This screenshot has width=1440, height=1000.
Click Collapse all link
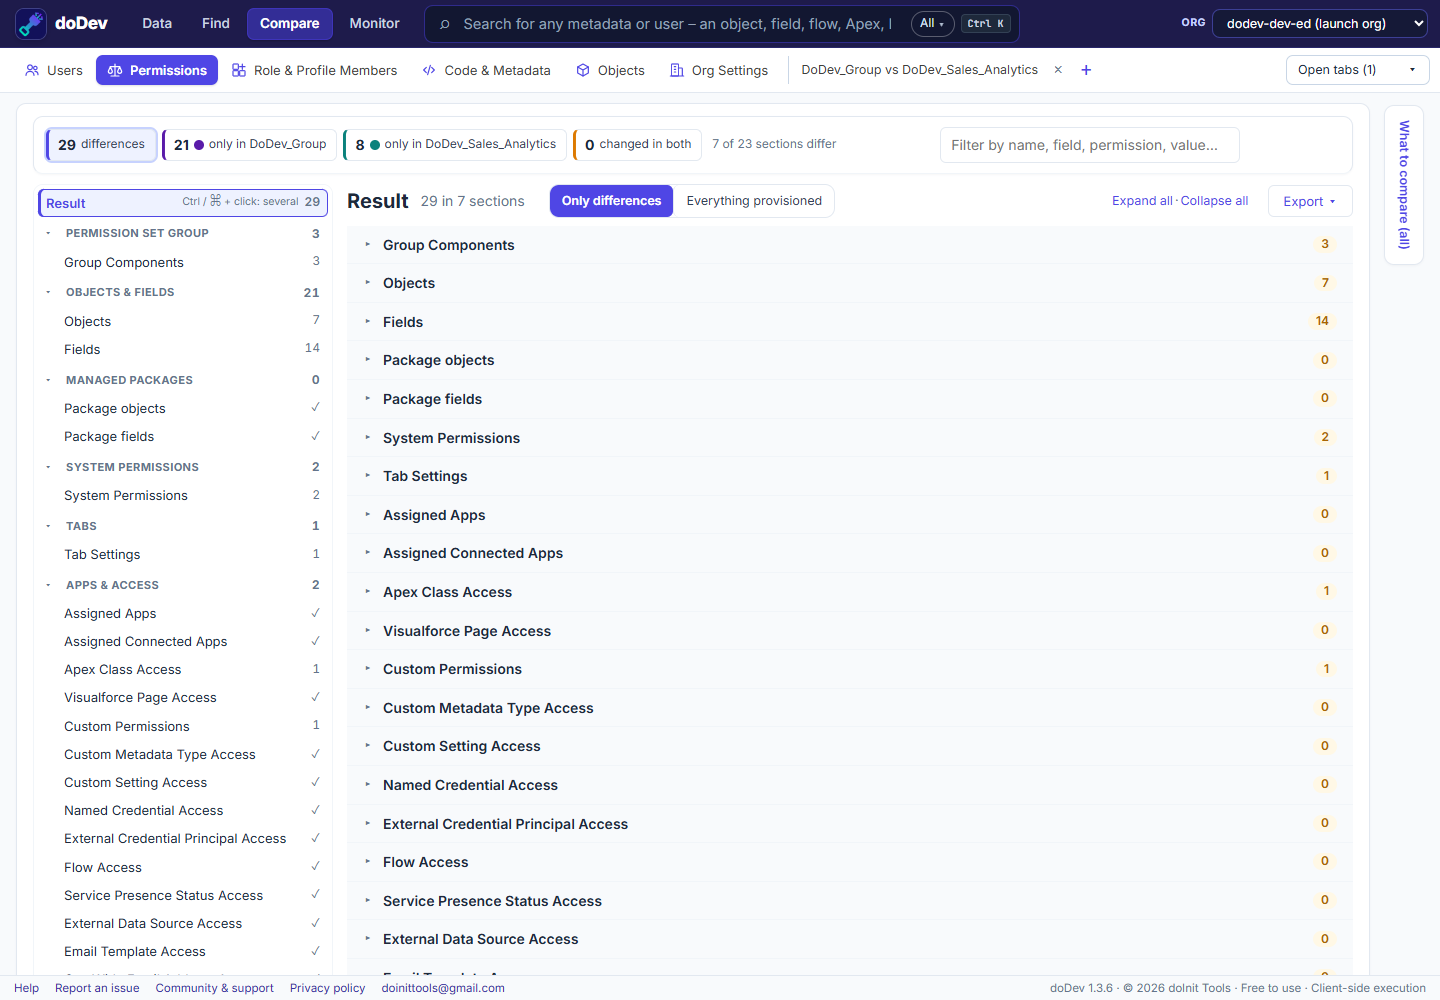coord(1214,201)
